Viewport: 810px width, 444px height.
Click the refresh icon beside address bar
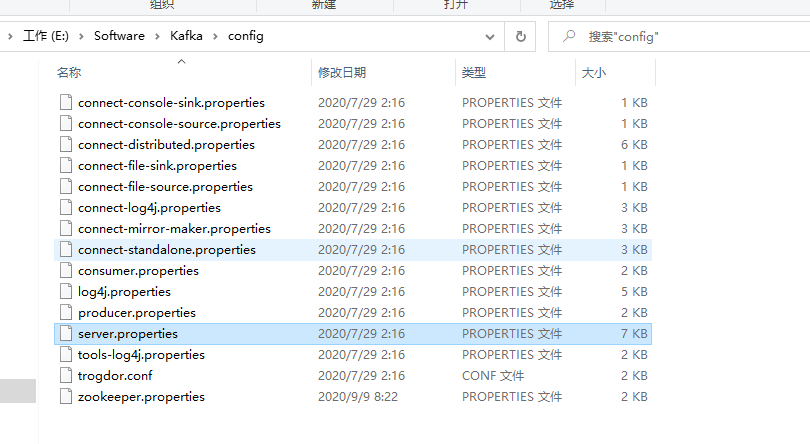521,36
